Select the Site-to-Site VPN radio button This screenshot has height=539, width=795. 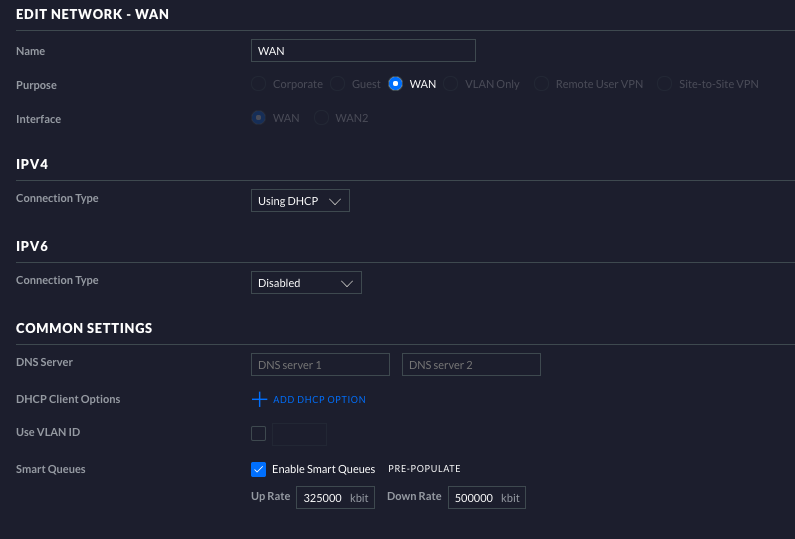point(665,84)
